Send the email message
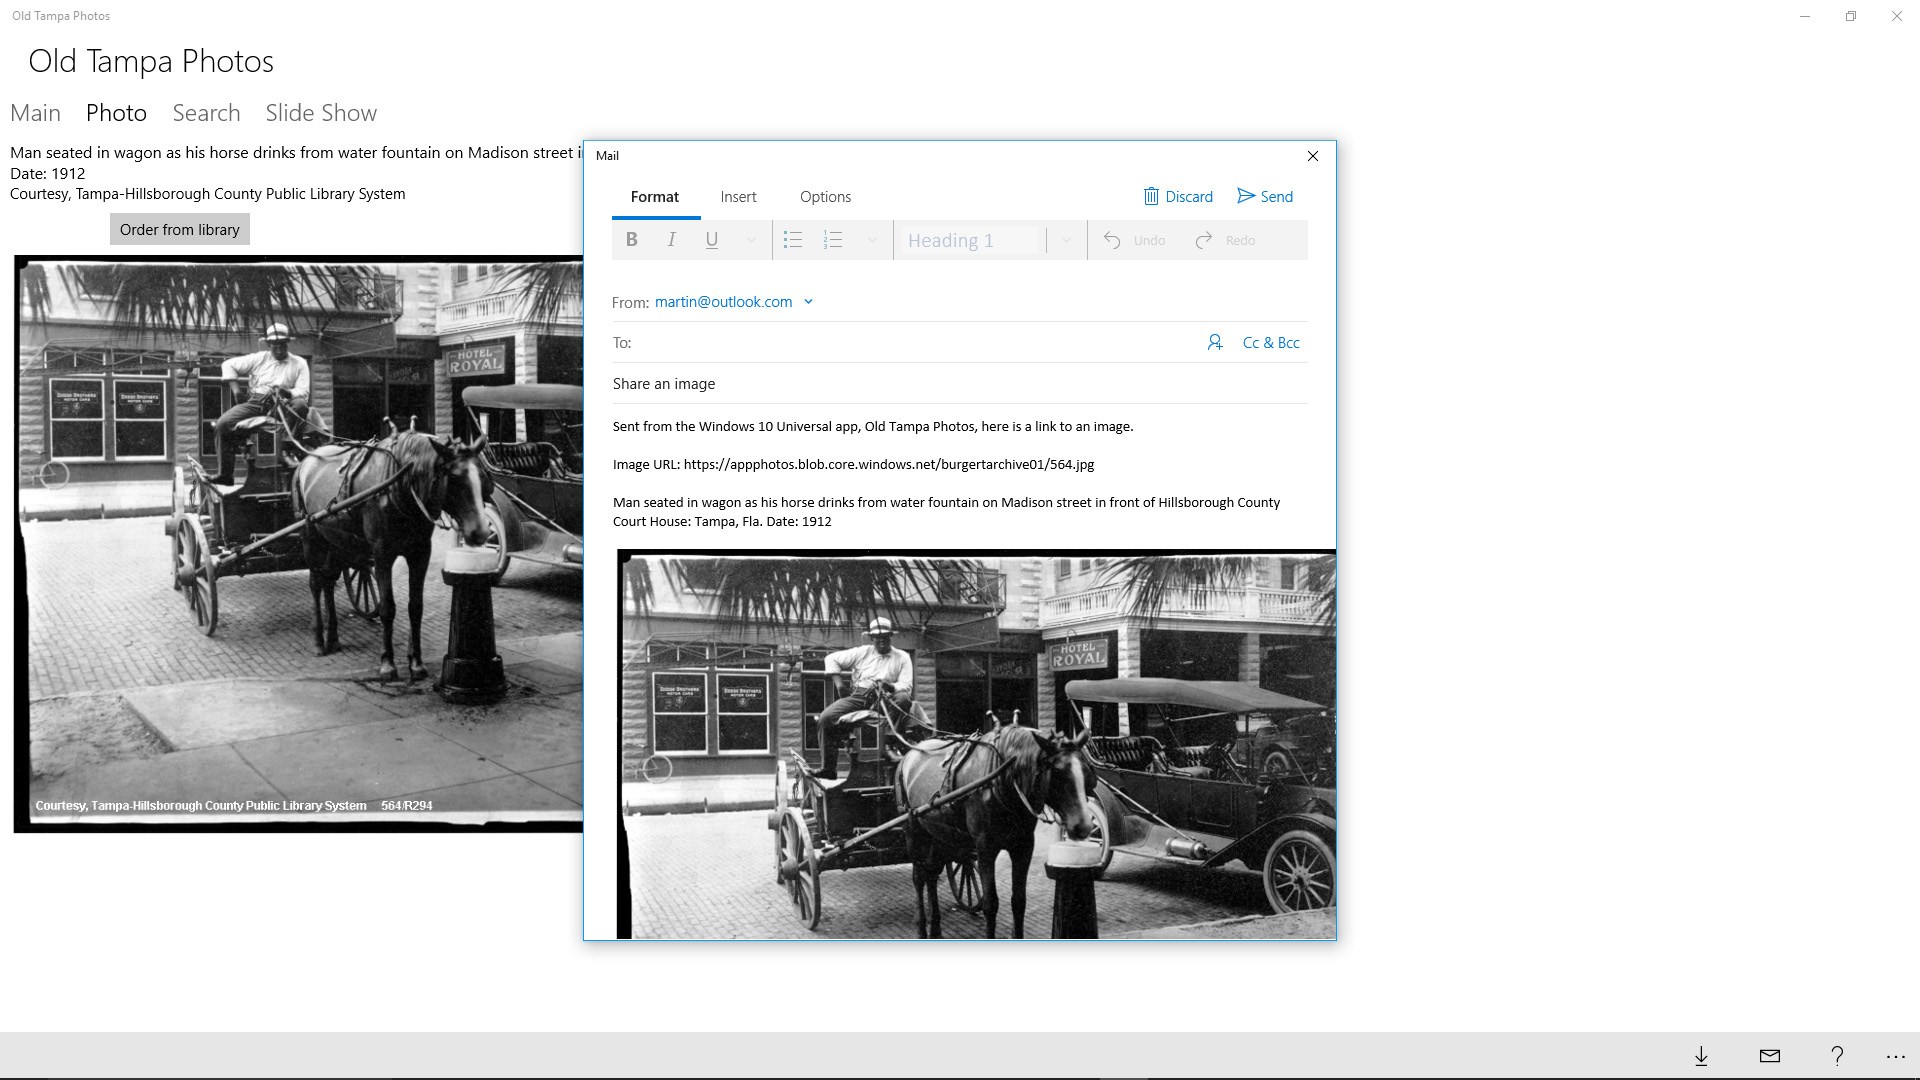1920x1080 pixels. coord(1265,197)
